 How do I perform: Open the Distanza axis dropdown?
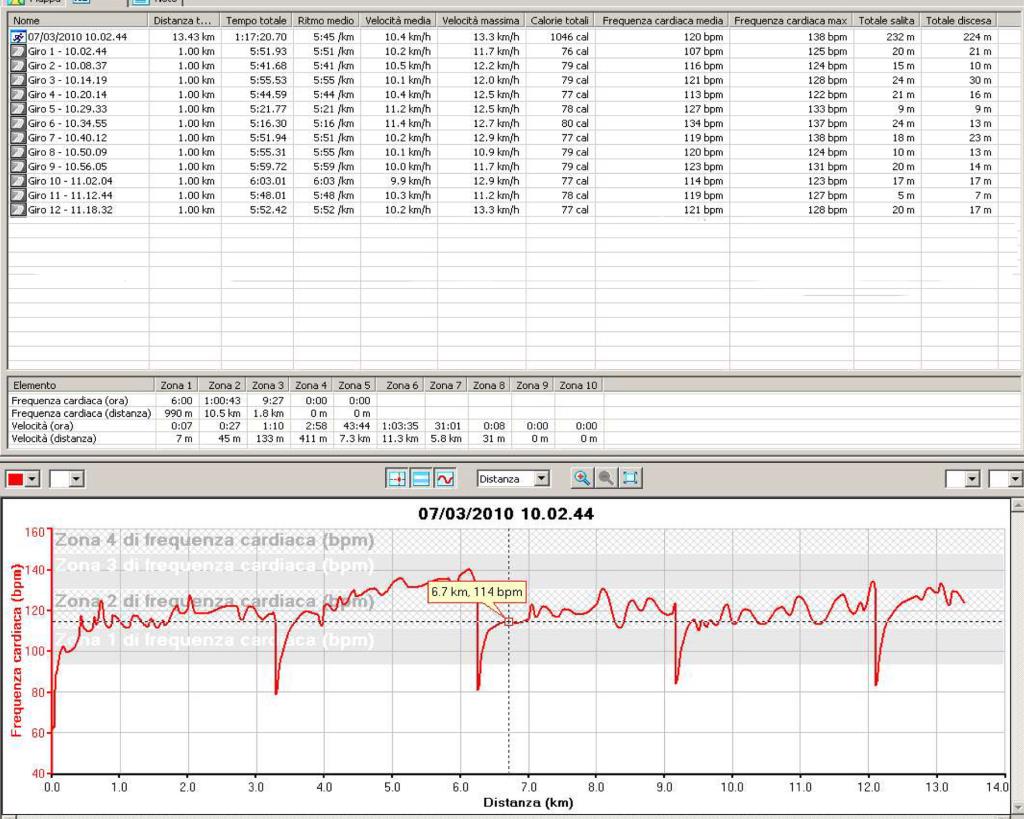coord(542,479)
